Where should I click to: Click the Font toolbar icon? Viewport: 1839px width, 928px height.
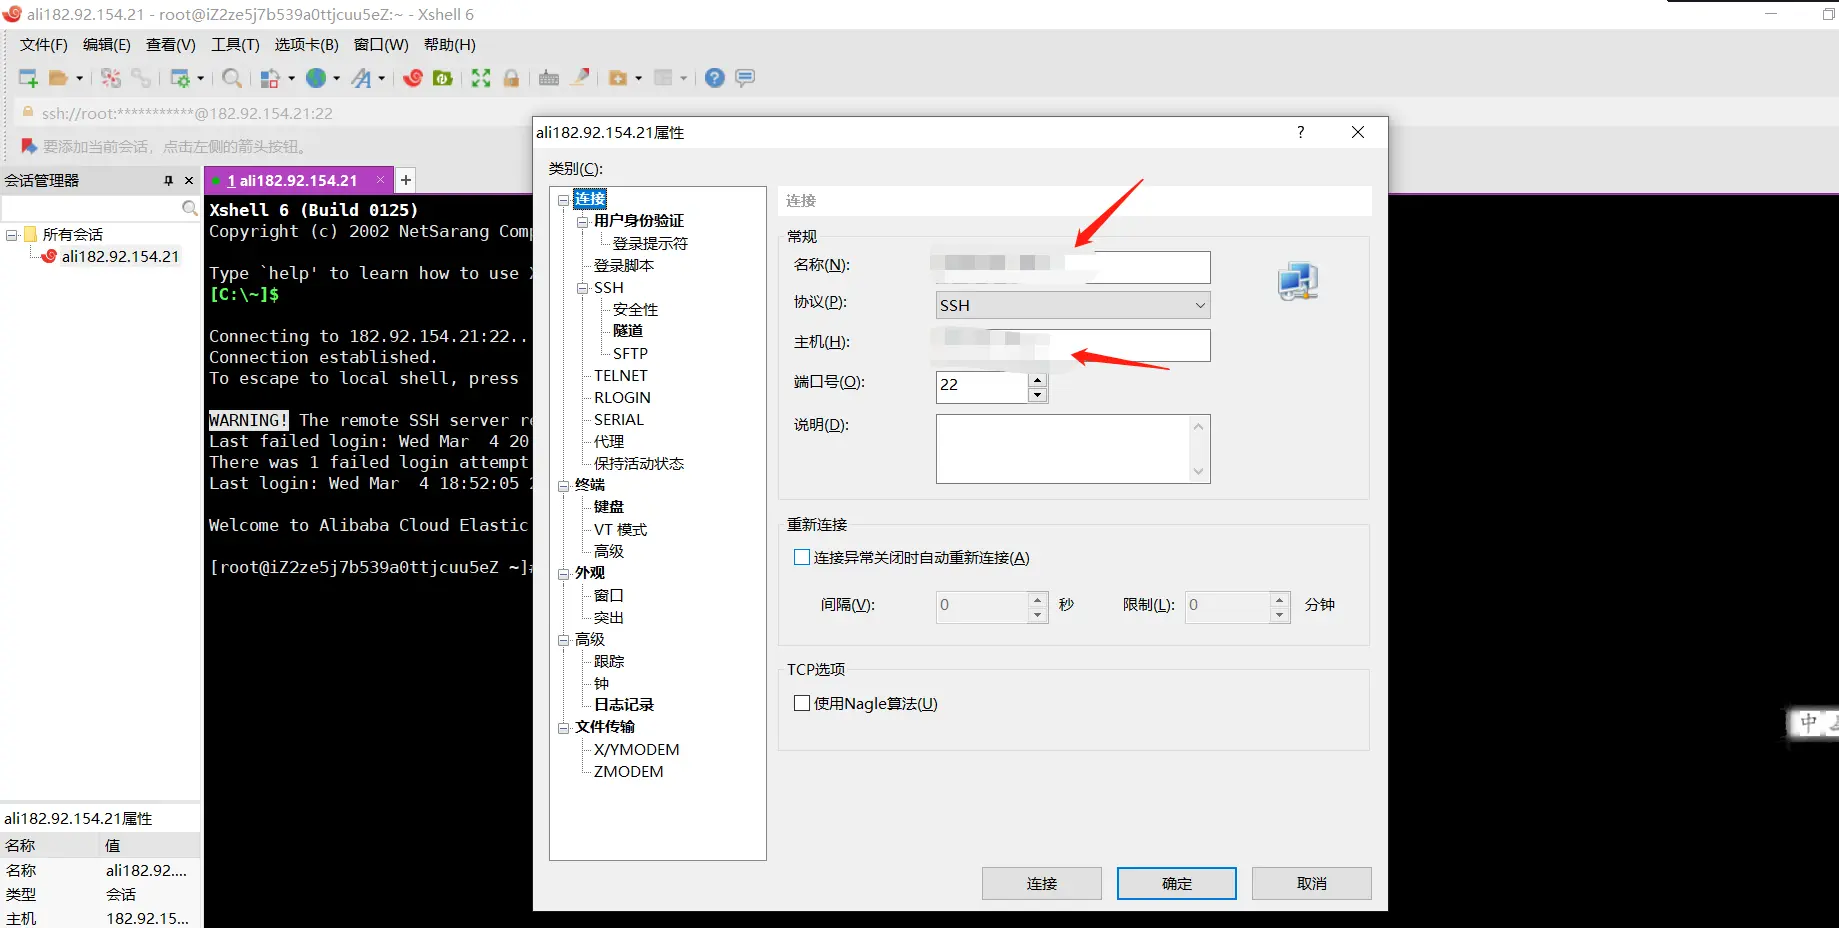(362, 78)
